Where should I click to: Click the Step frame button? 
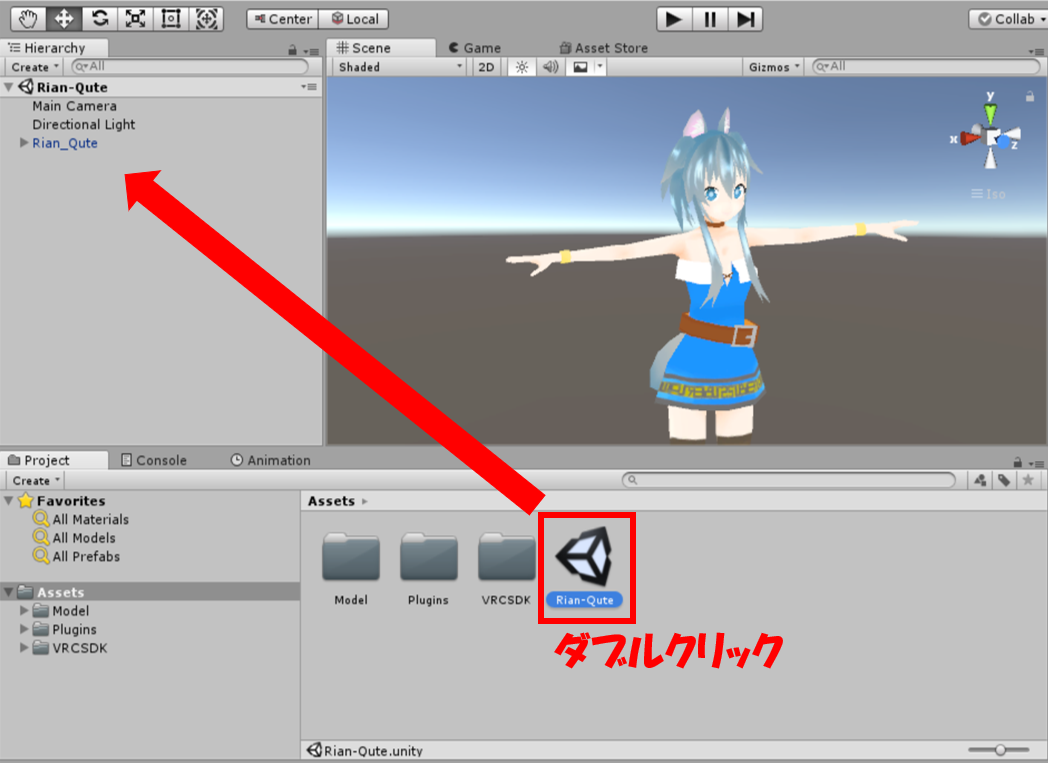point(744,19)
